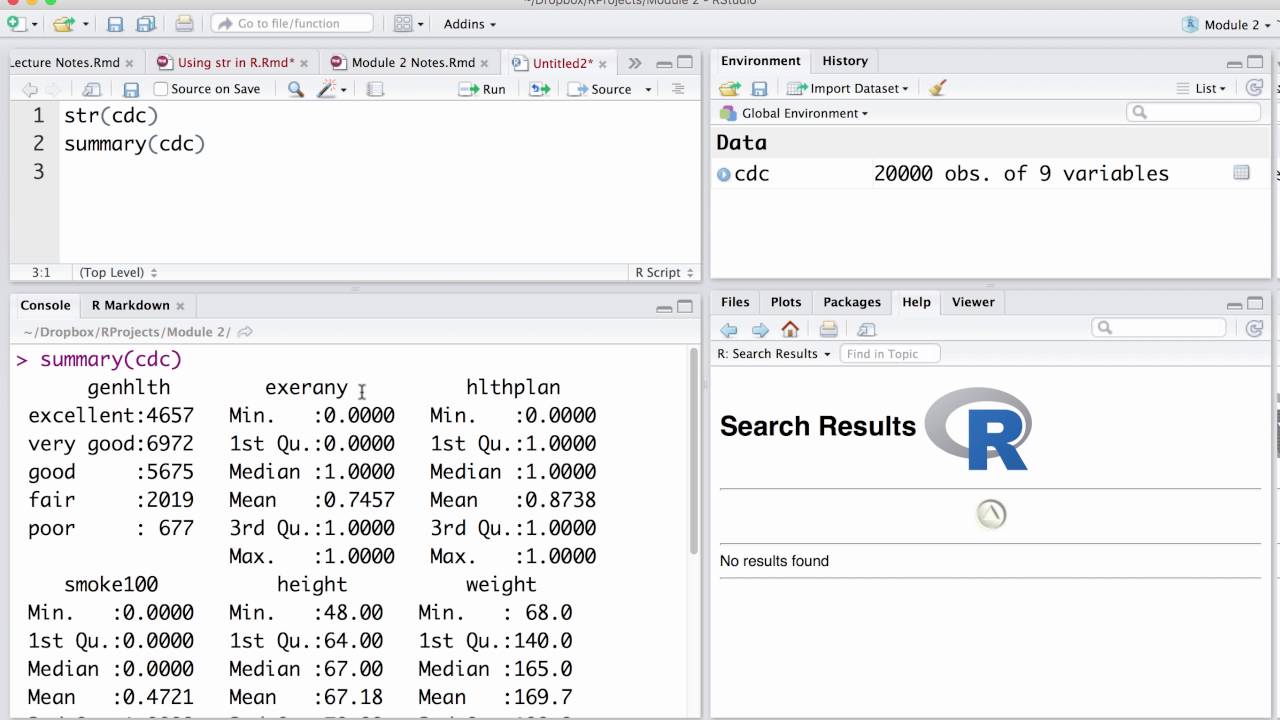This screenshot has height=720, width=1280.
Task: Open the Global Environment selector
Action: pyautogui.click(x=794, y=113)
